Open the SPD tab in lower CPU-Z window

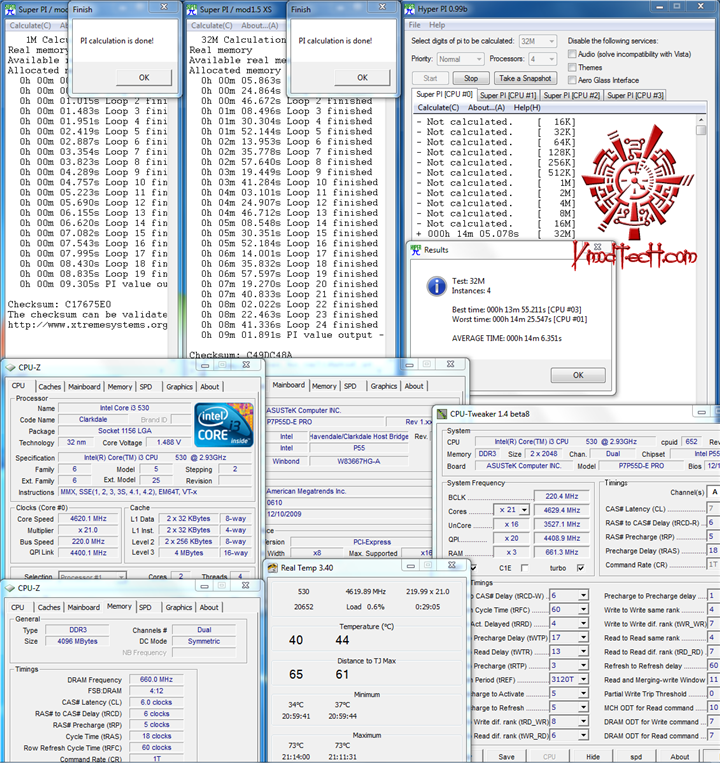[x=145, y=607]
